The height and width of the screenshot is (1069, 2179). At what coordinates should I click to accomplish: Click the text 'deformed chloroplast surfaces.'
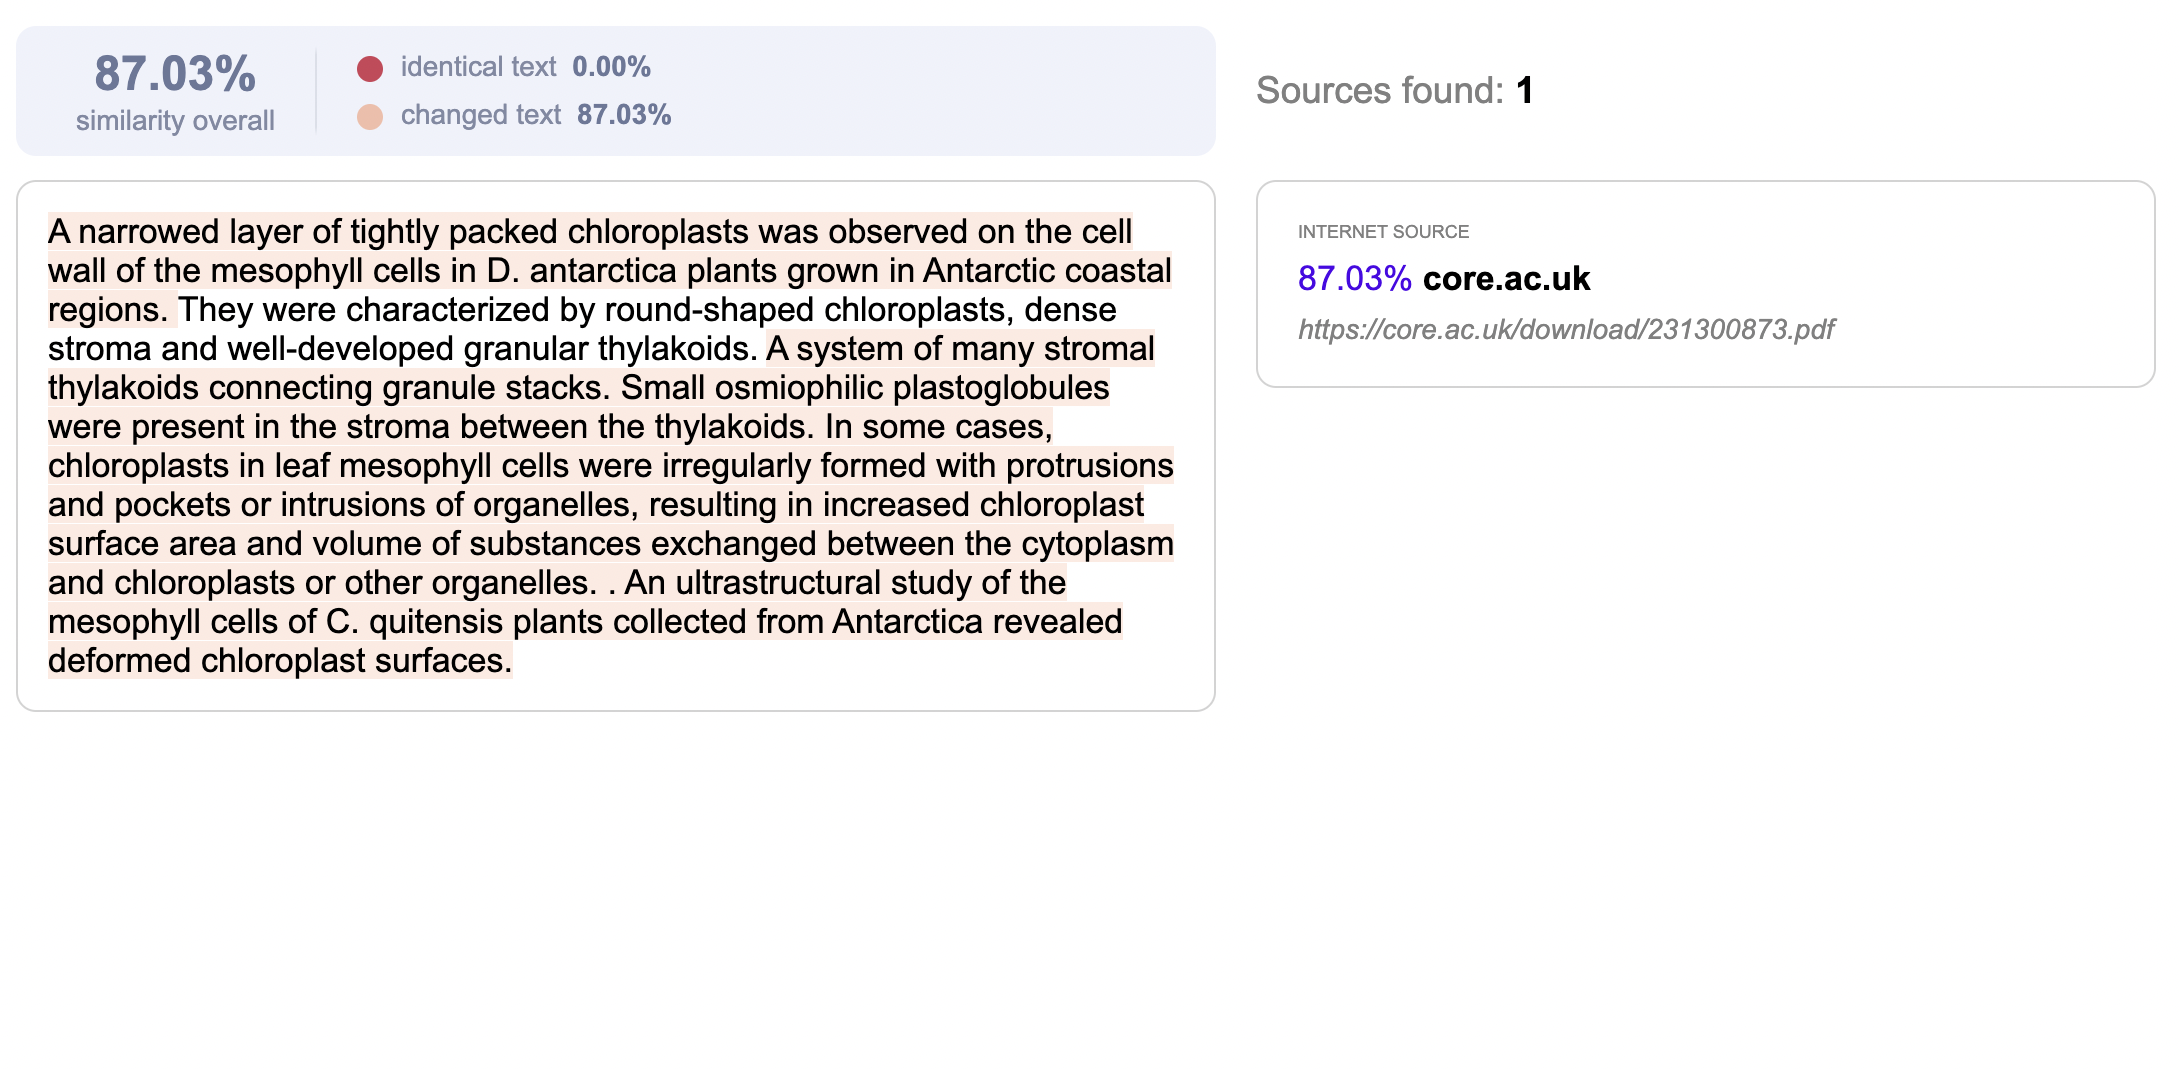pyautogui.click(x=280, y=660)
